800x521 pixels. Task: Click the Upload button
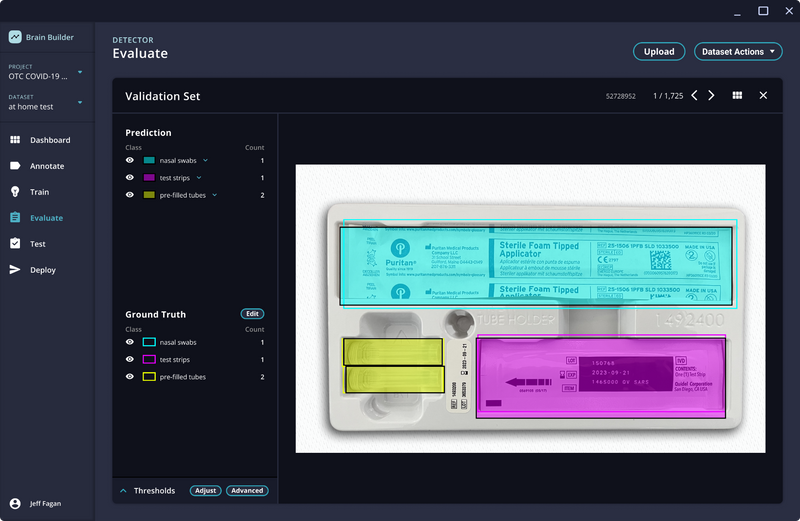[x=659, y=51]
